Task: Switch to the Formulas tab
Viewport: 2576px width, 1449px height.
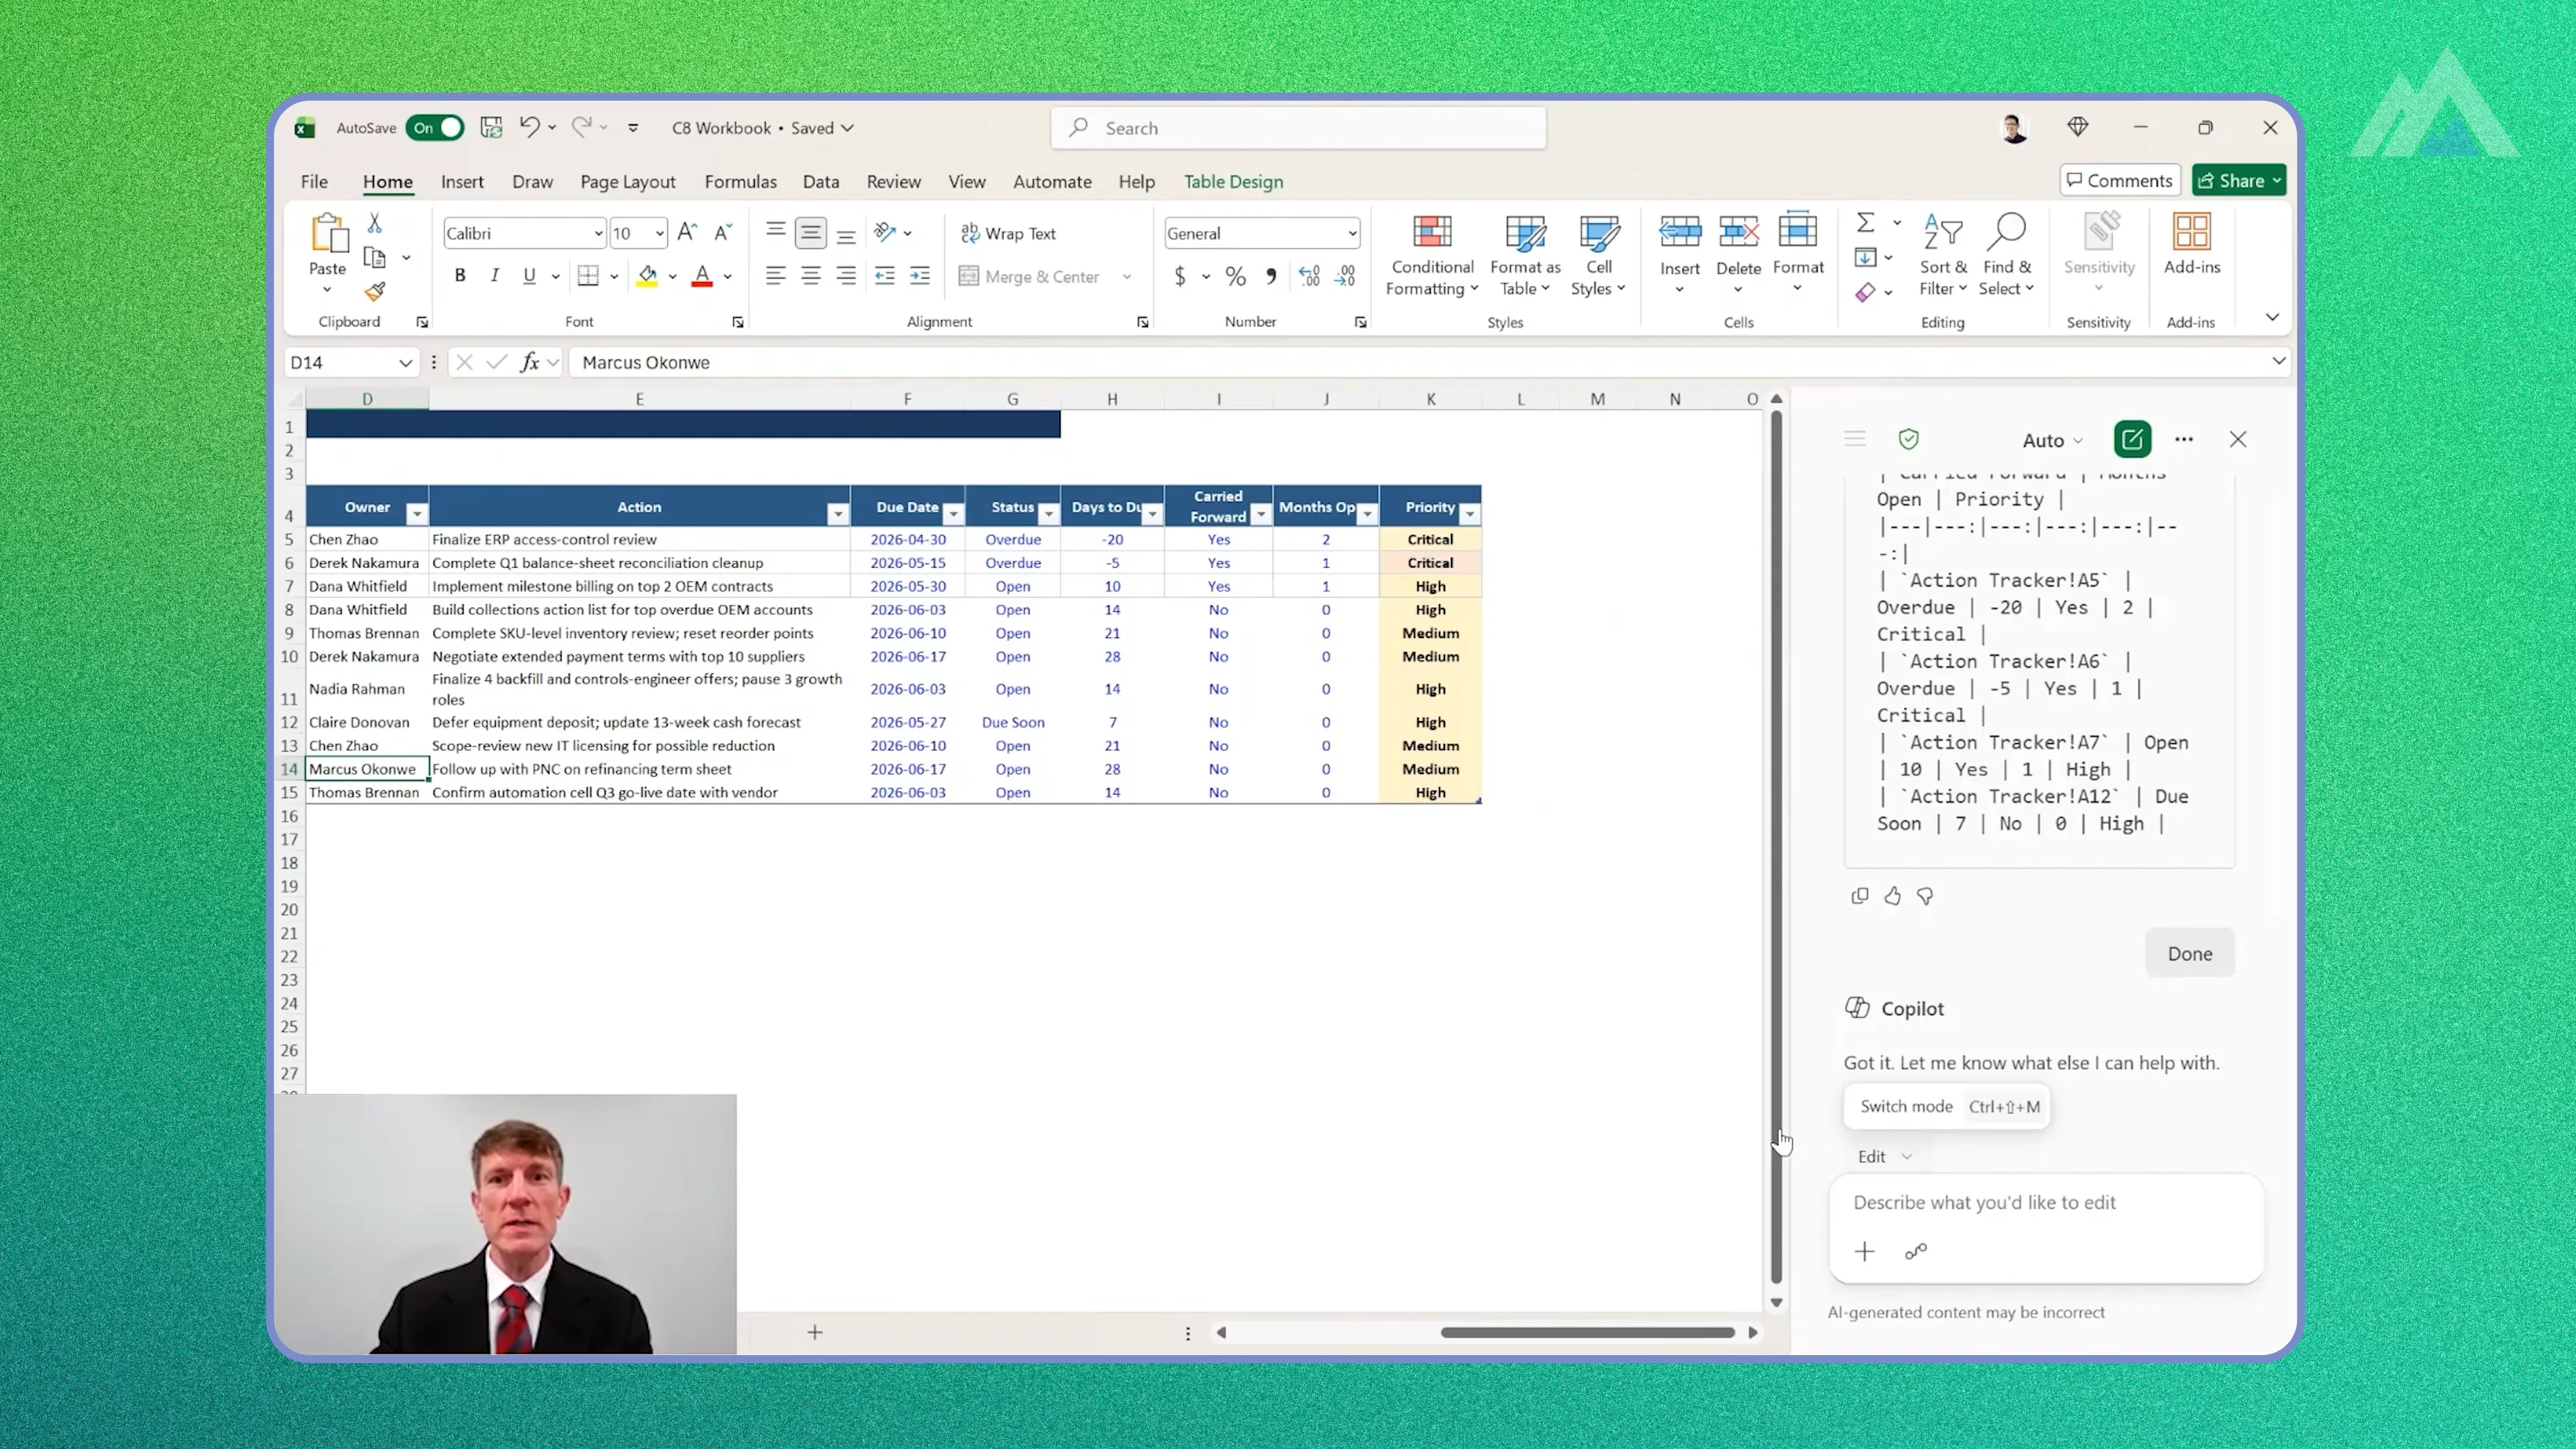Action: click(740, 181)
